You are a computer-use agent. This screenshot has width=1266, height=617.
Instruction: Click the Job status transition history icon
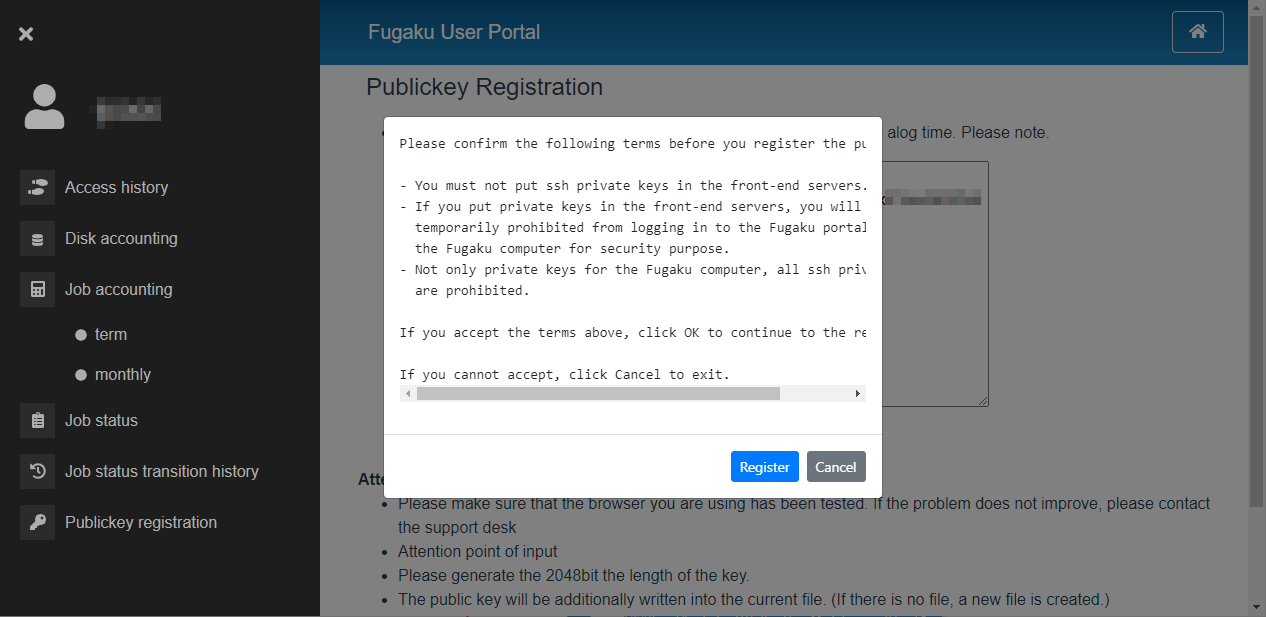37,472
